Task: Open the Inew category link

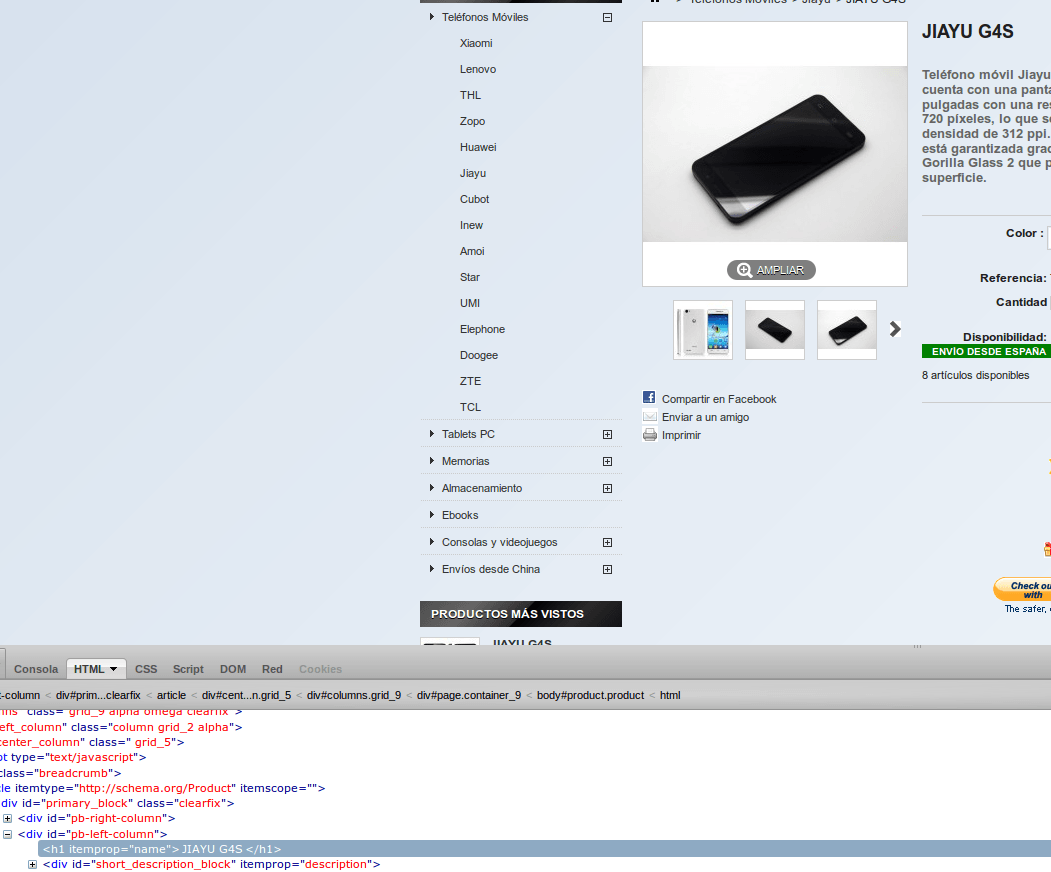Action: pos(471,225)
